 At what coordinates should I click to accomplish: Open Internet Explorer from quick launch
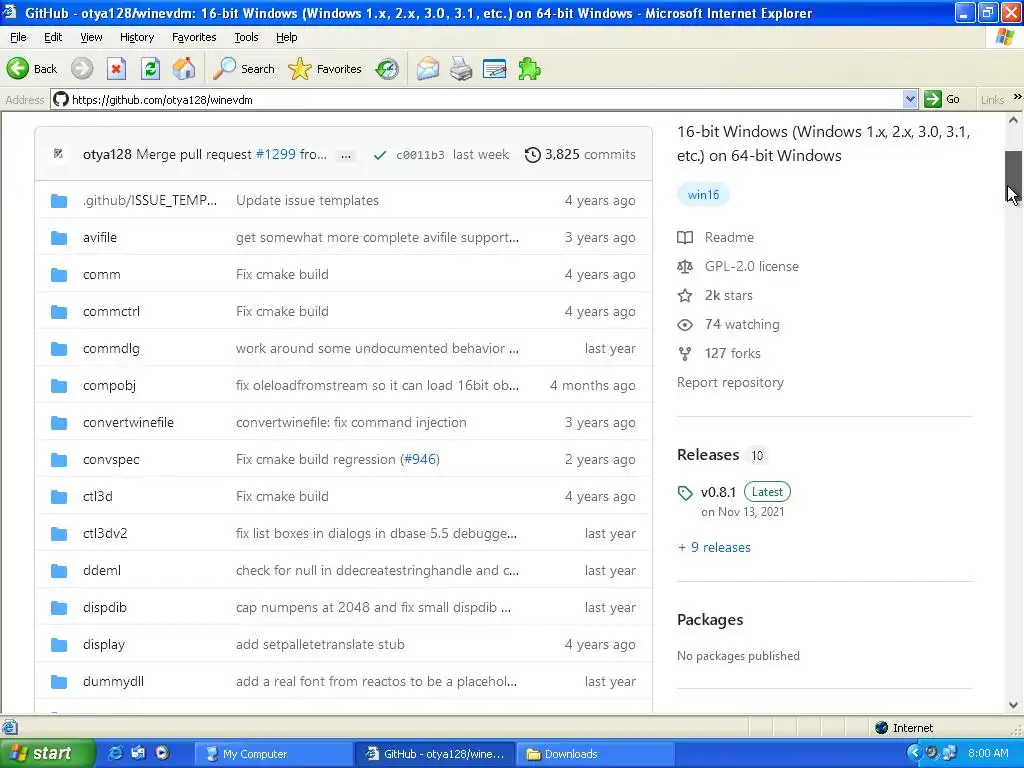(x=115, y=753)
